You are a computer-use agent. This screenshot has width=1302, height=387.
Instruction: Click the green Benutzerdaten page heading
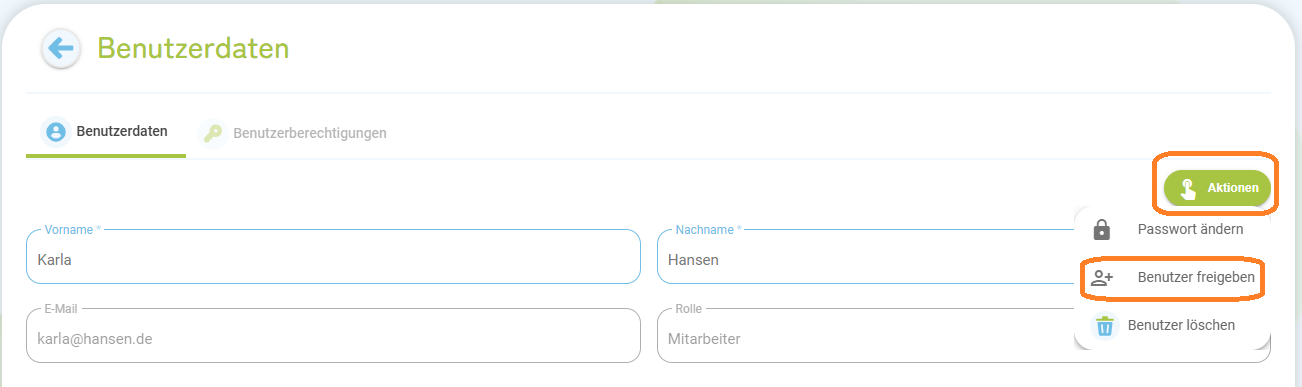point(193,48)
